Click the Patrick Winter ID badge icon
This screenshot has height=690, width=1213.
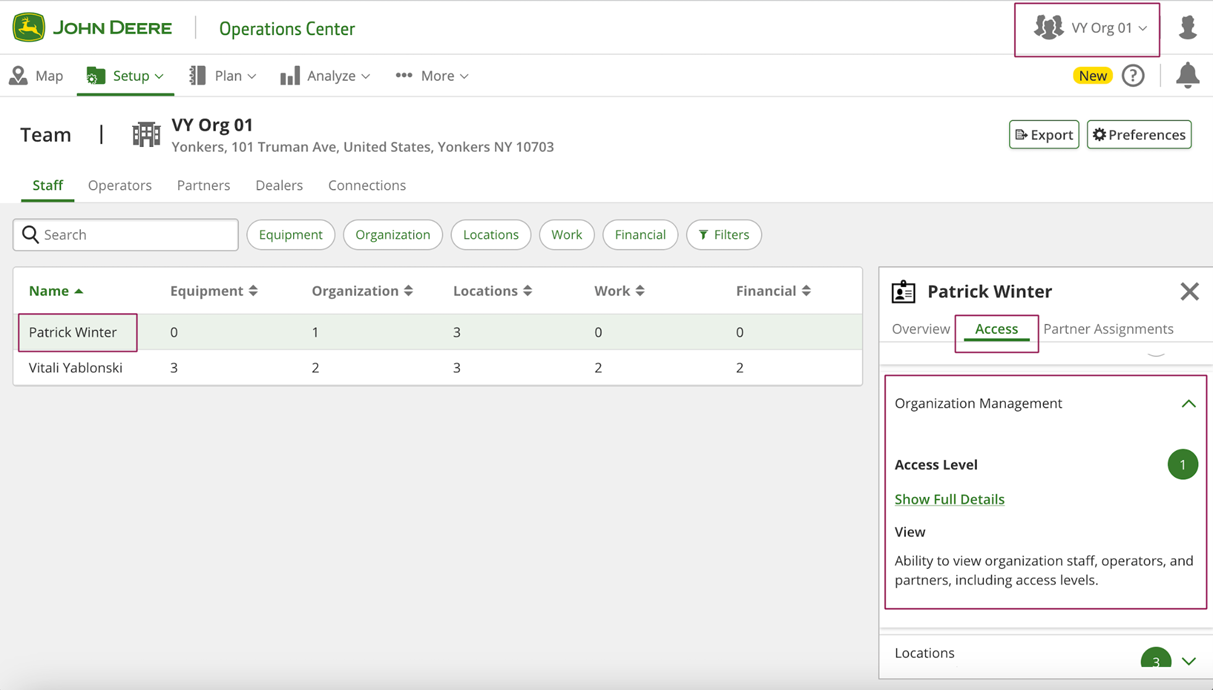(903, 292)
